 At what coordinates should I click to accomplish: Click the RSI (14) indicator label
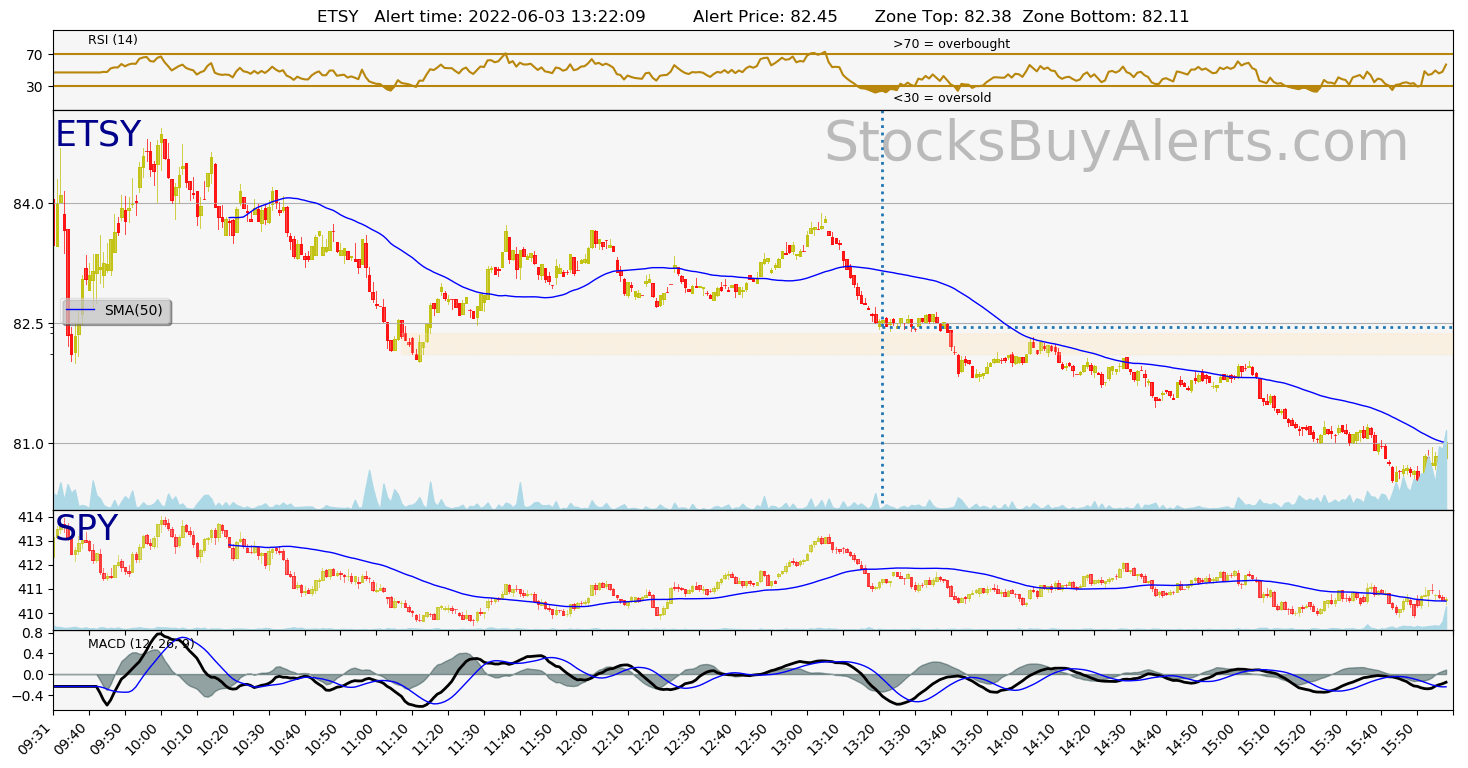tap(113, 40)
